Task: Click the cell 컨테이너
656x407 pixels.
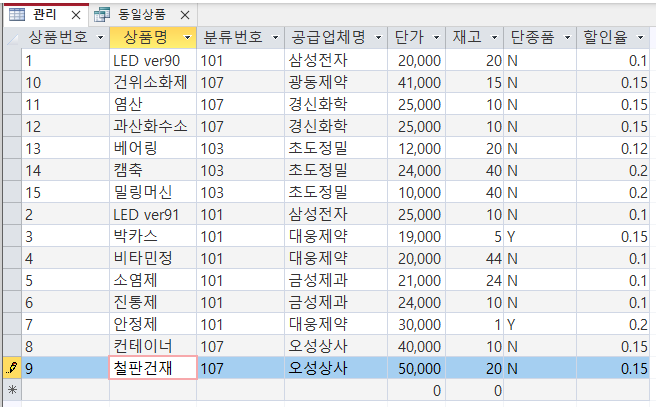Action: point(153,346)
